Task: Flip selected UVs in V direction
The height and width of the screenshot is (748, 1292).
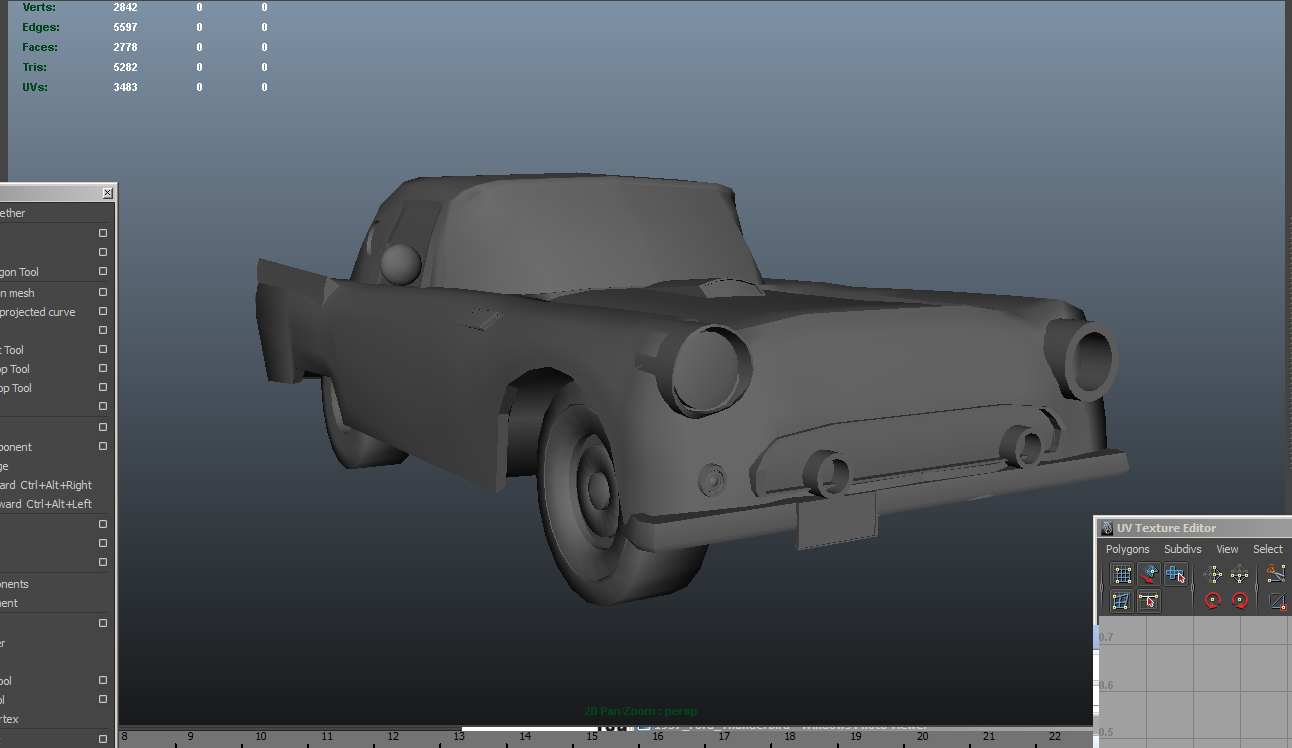Action: (1239, 574)
